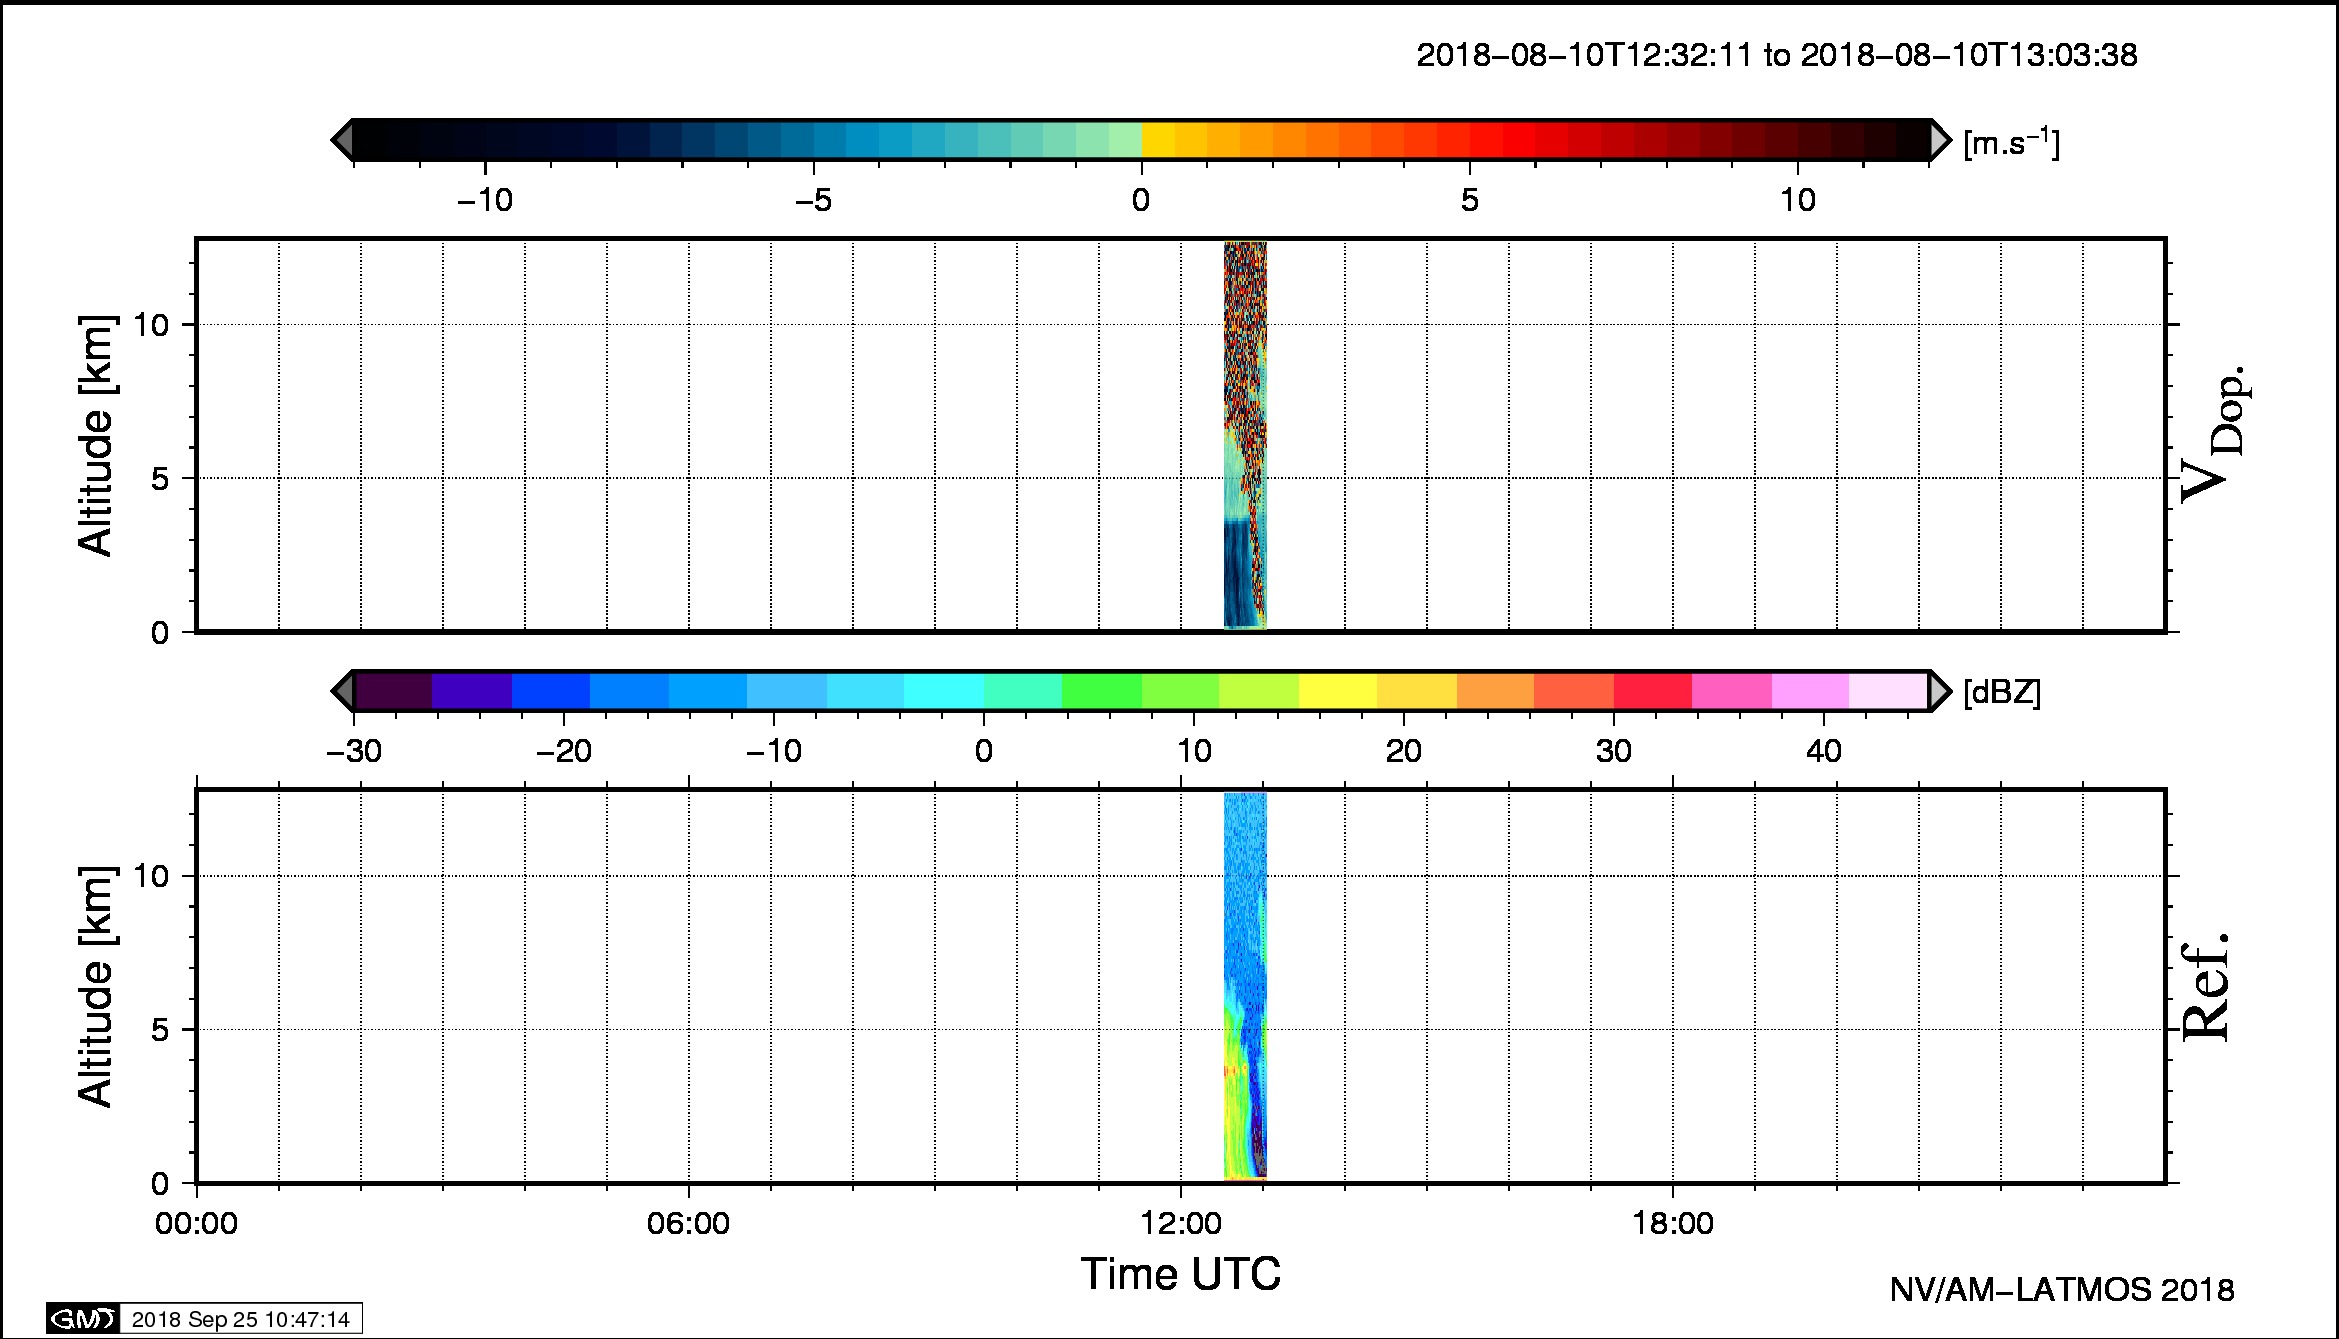2339x1339 pixels.
Task: Click the 06:00 time axis label
Action: point(688,1224)
